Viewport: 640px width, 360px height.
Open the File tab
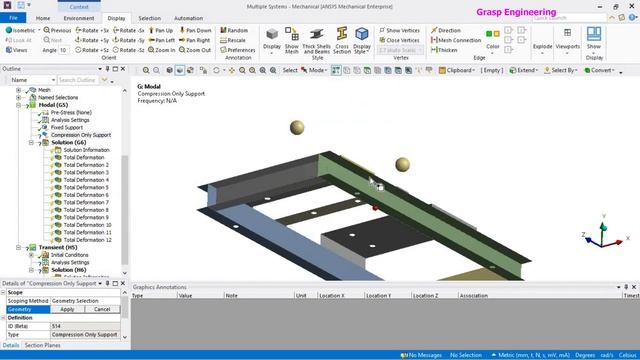point(13,18)
